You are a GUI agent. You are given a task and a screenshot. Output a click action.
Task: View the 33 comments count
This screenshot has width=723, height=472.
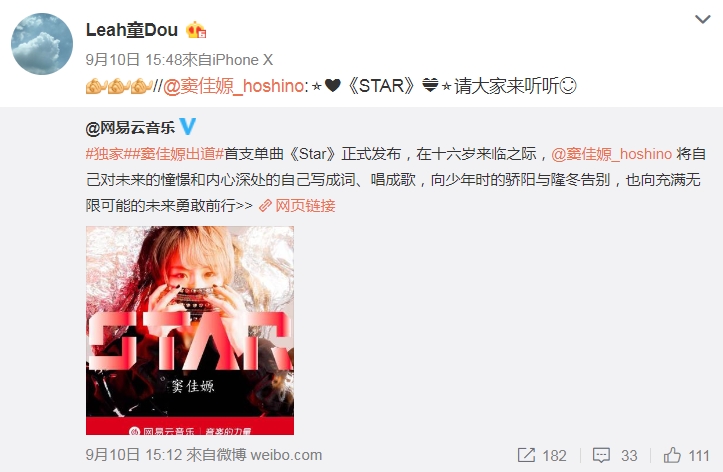pyautogui.click(x=629, y=456)
